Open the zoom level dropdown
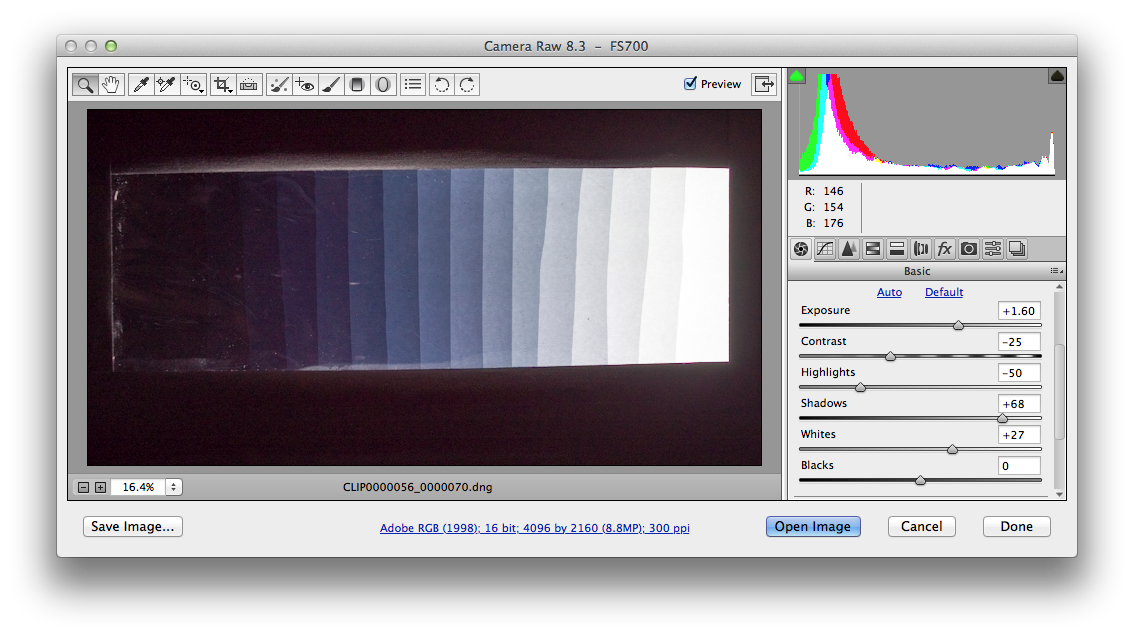The height and width of the screenshot is (636, 1134). pyautogui.click(x=174, y=487)
